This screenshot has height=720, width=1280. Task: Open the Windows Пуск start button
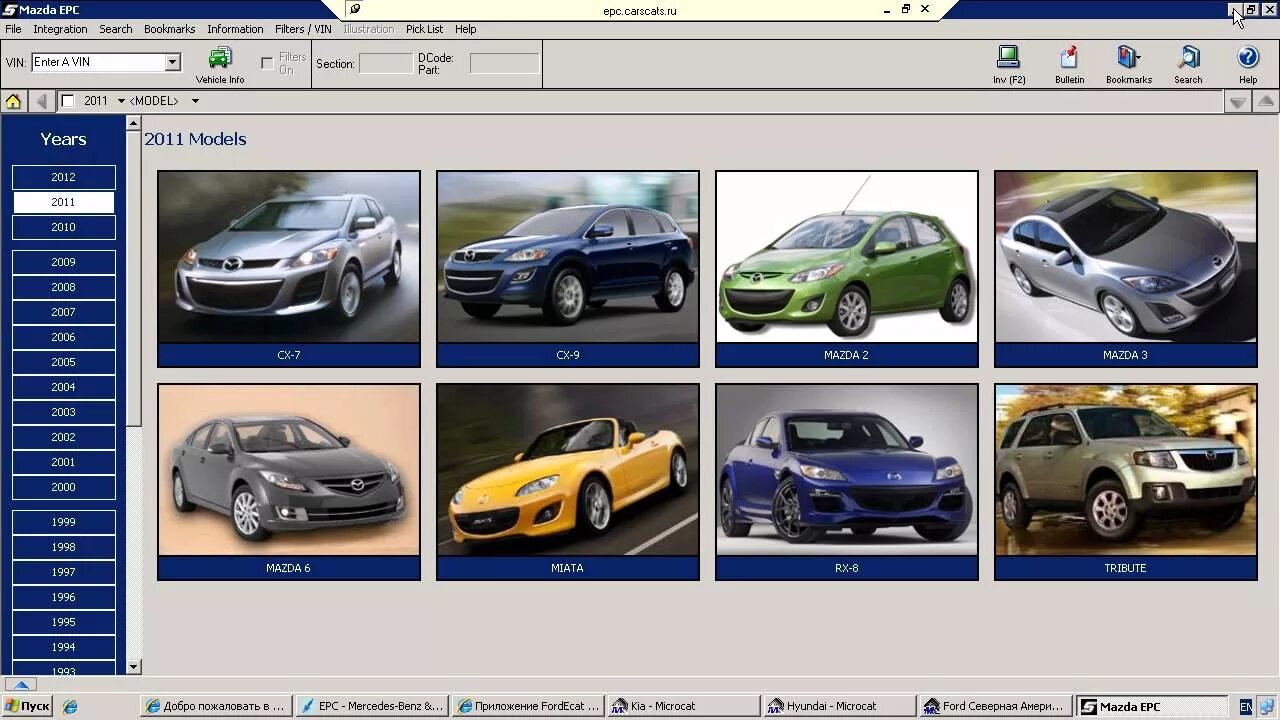tap(27, 706)
